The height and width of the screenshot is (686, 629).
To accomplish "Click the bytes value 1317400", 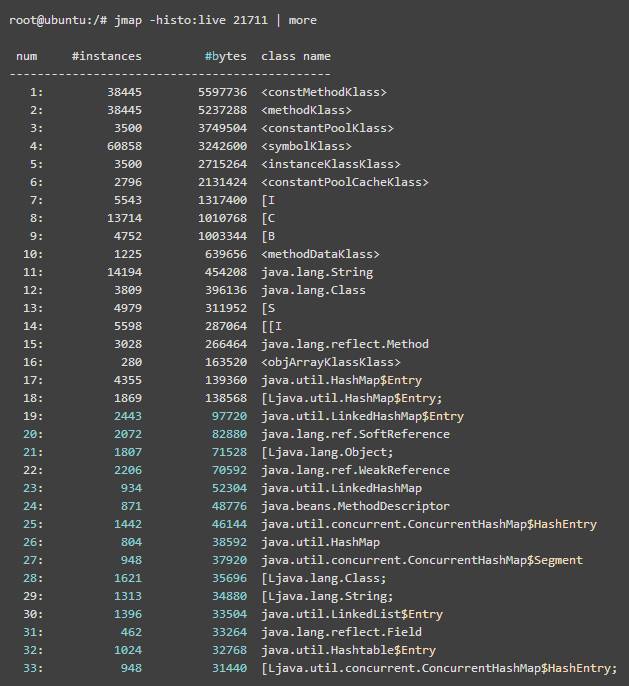I will coord(222,200).
